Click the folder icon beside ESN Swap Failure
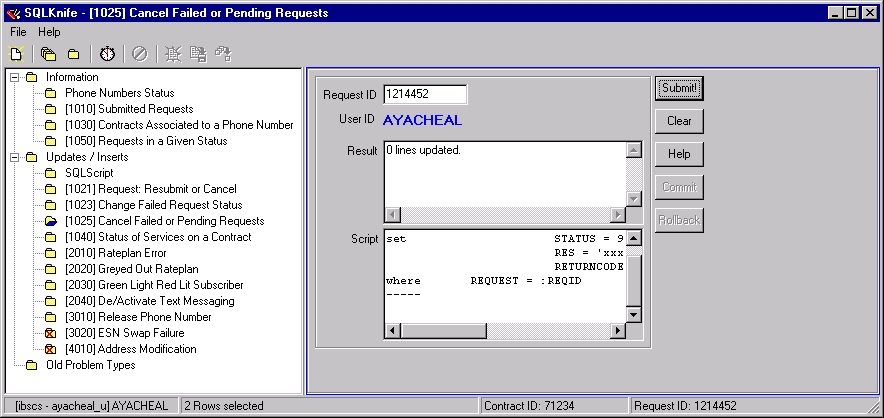884x418 pixels. tap(50, 333)
